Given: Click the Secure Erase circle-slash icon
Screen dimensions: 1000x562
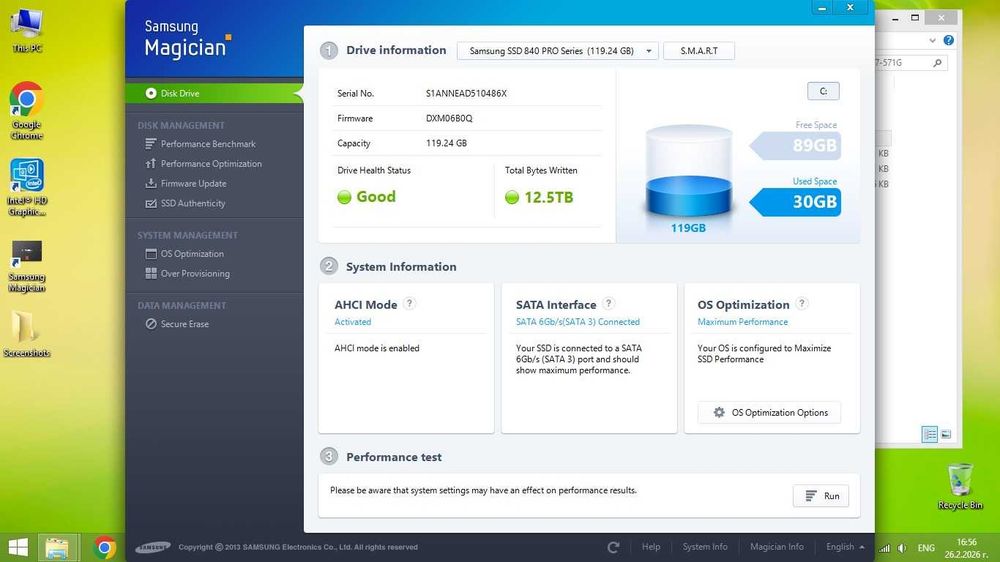Looking at the screenshot, I should [151, 324].
